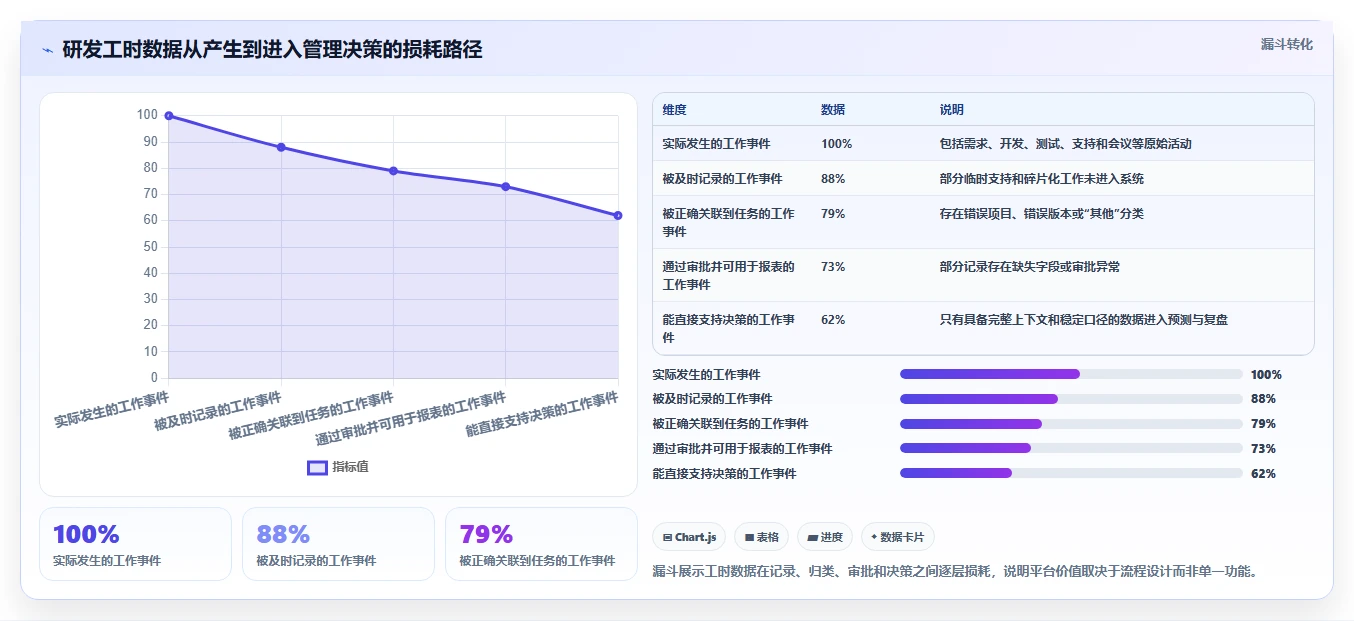Click the 通过审批并可用于报表的工作事件 progress bar
1354x621 pixels.
1071,449
